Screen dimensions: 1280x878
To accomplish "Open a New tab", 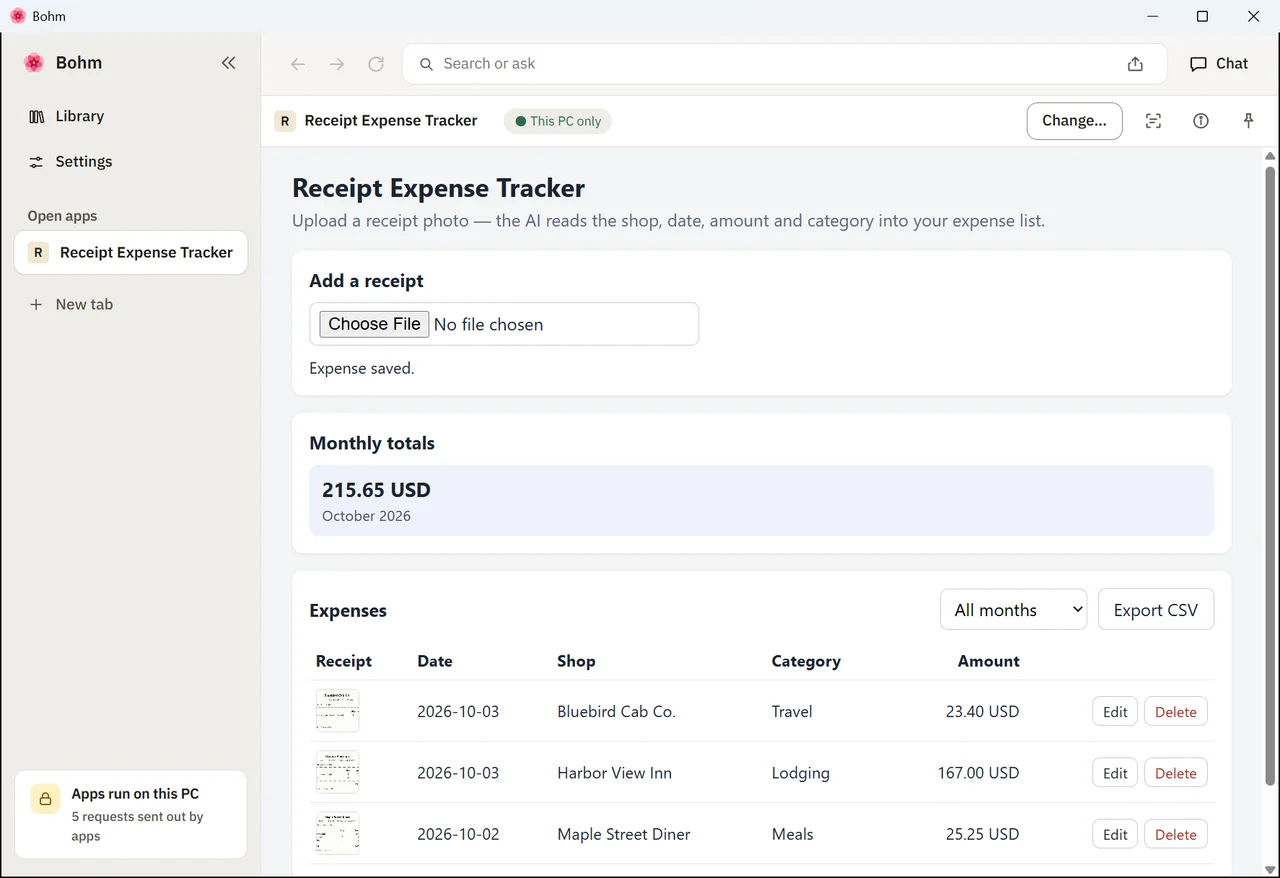I will tap(131, 304).
